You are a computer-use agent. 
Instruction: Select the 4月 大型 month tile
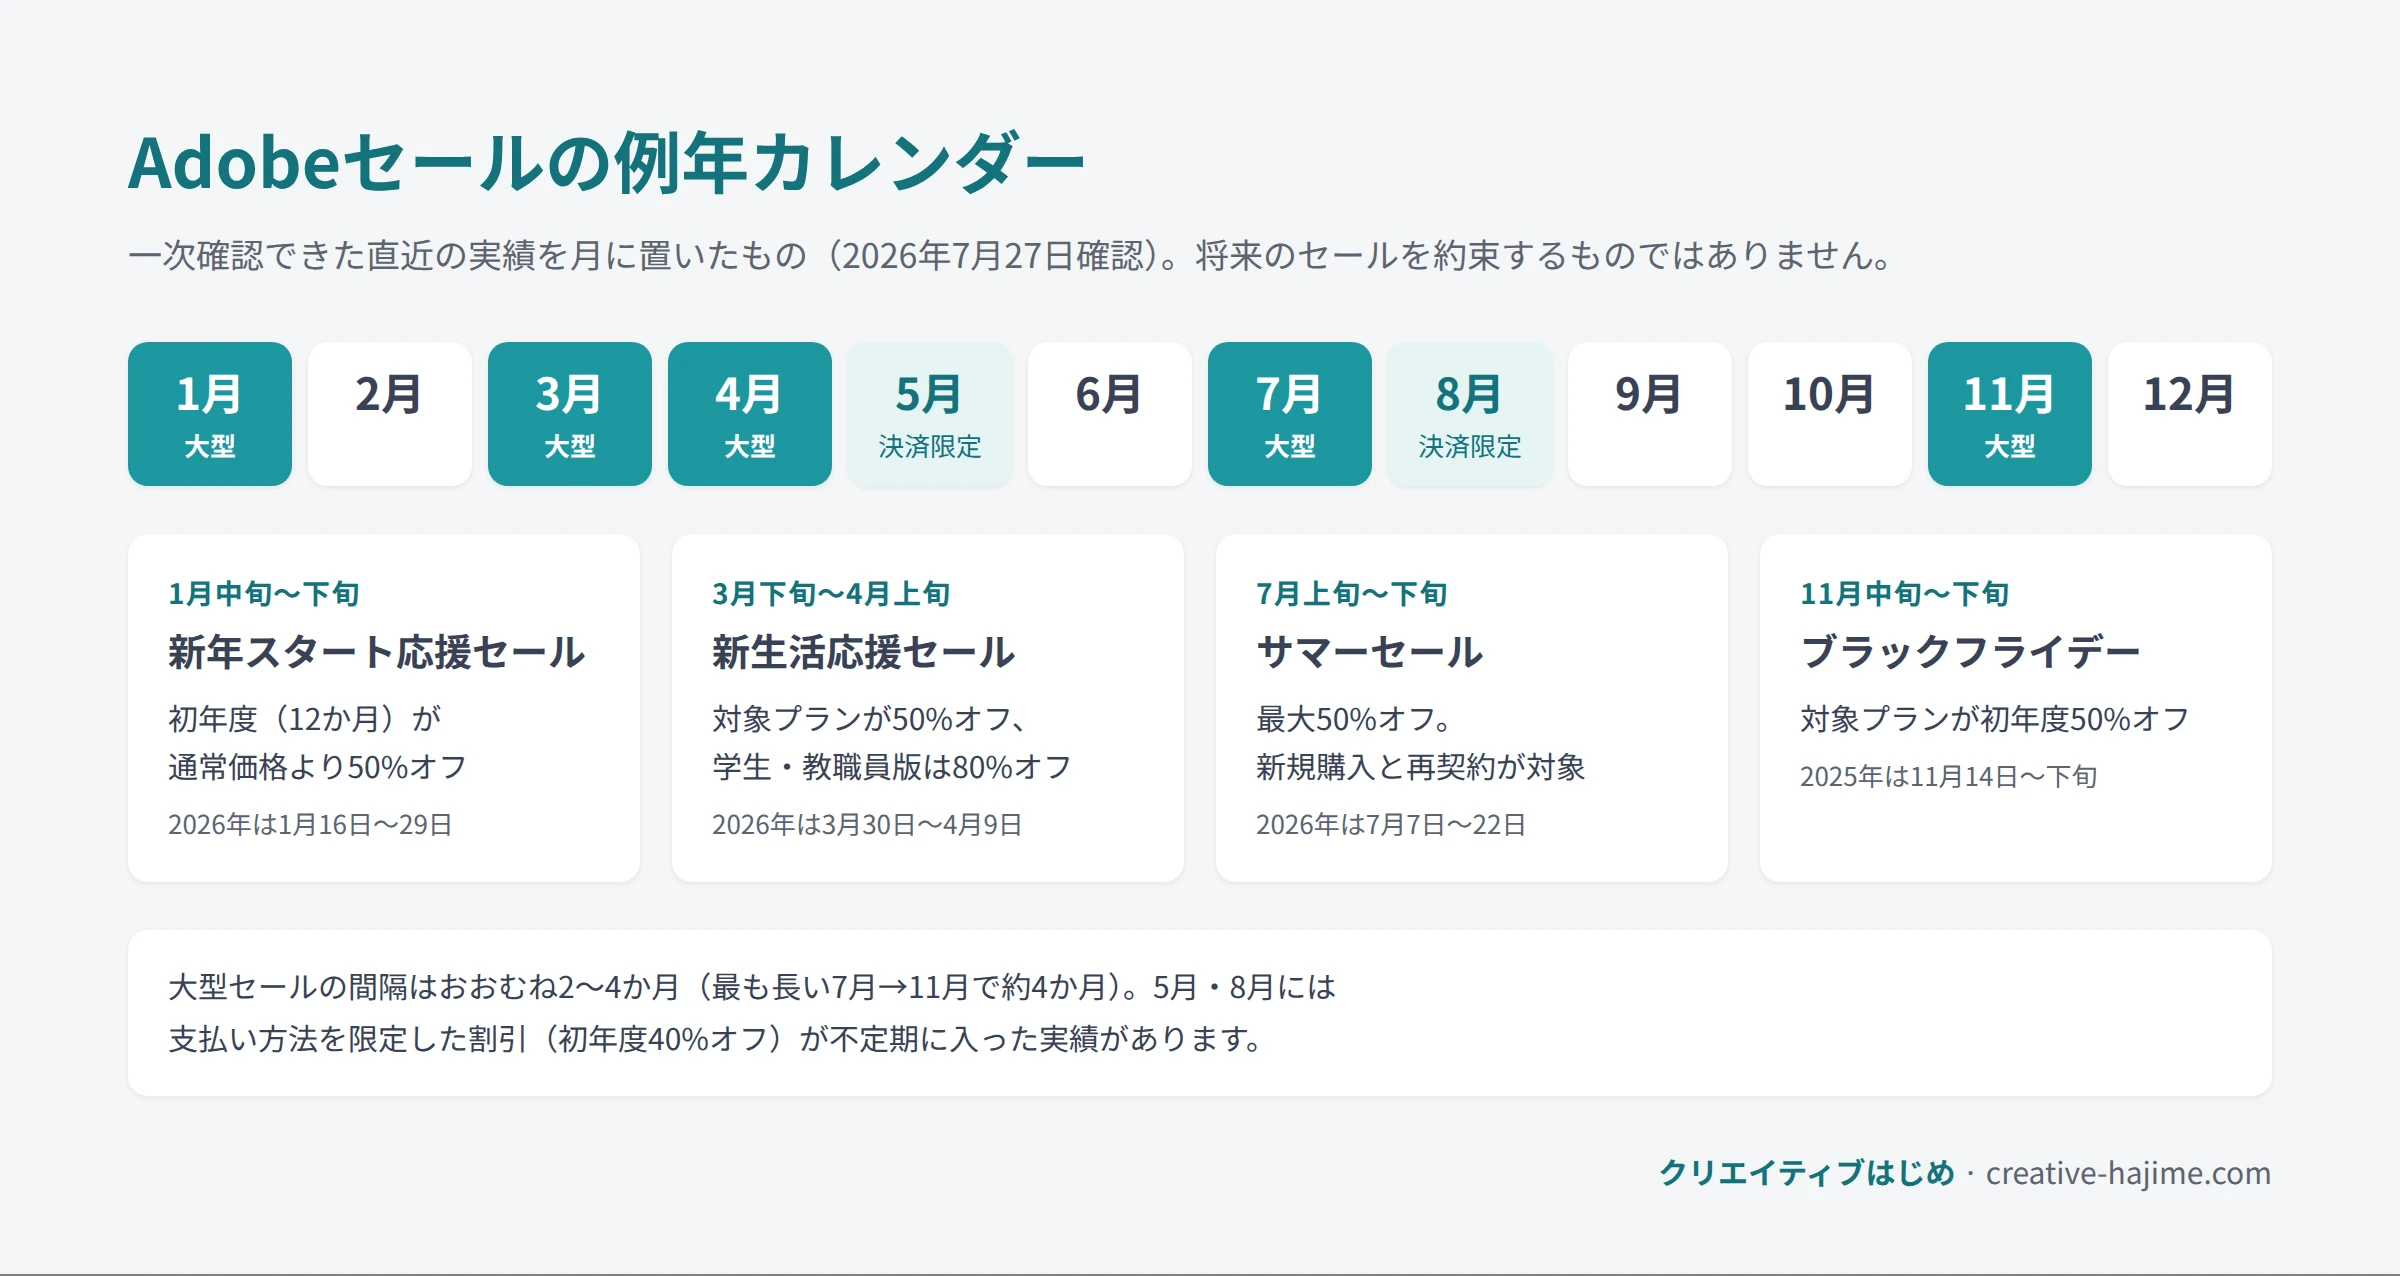pos(750,414)
